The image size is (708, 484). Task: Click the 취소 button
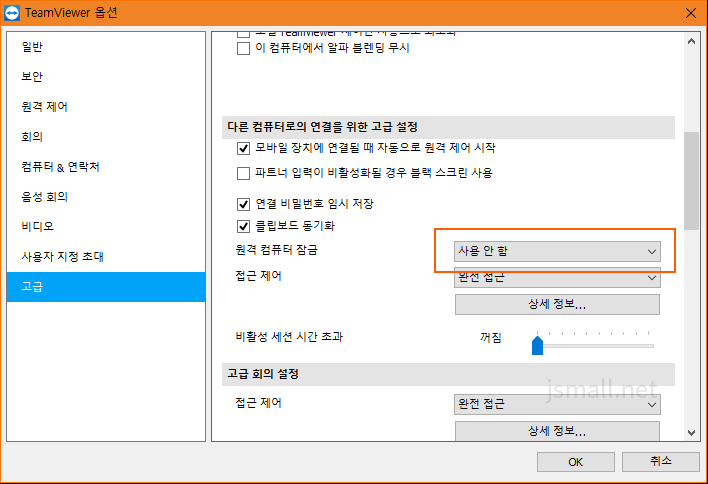pyautogui.click(x=661, y=461)
